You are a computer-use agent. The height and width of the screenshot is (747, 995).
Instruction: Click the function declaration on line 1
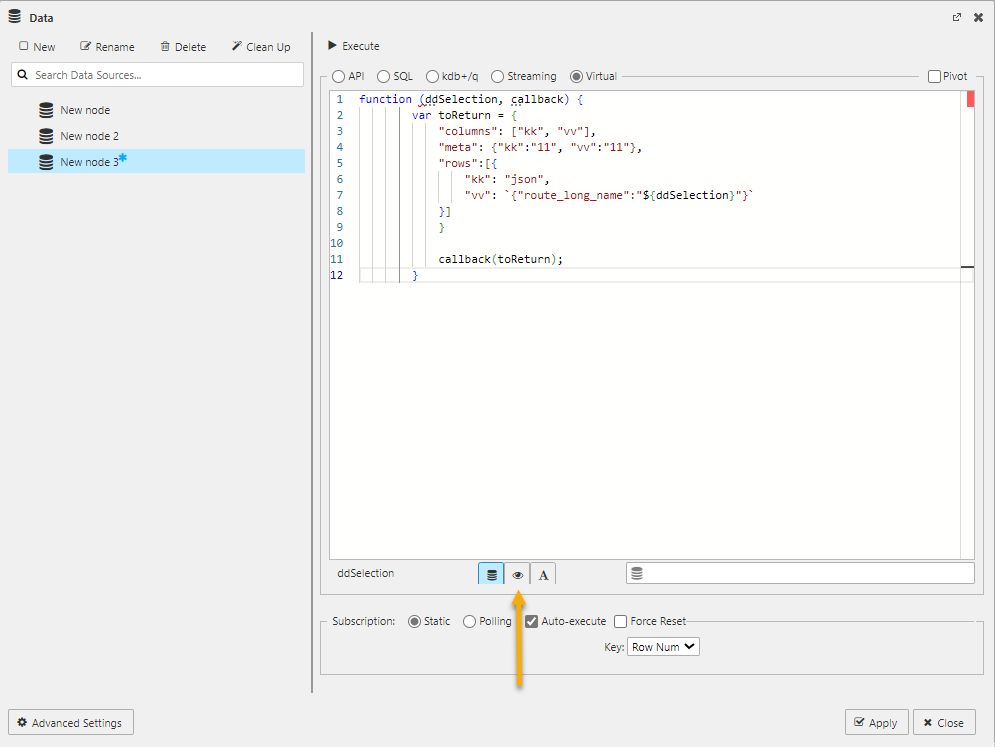tap(471, 99)
